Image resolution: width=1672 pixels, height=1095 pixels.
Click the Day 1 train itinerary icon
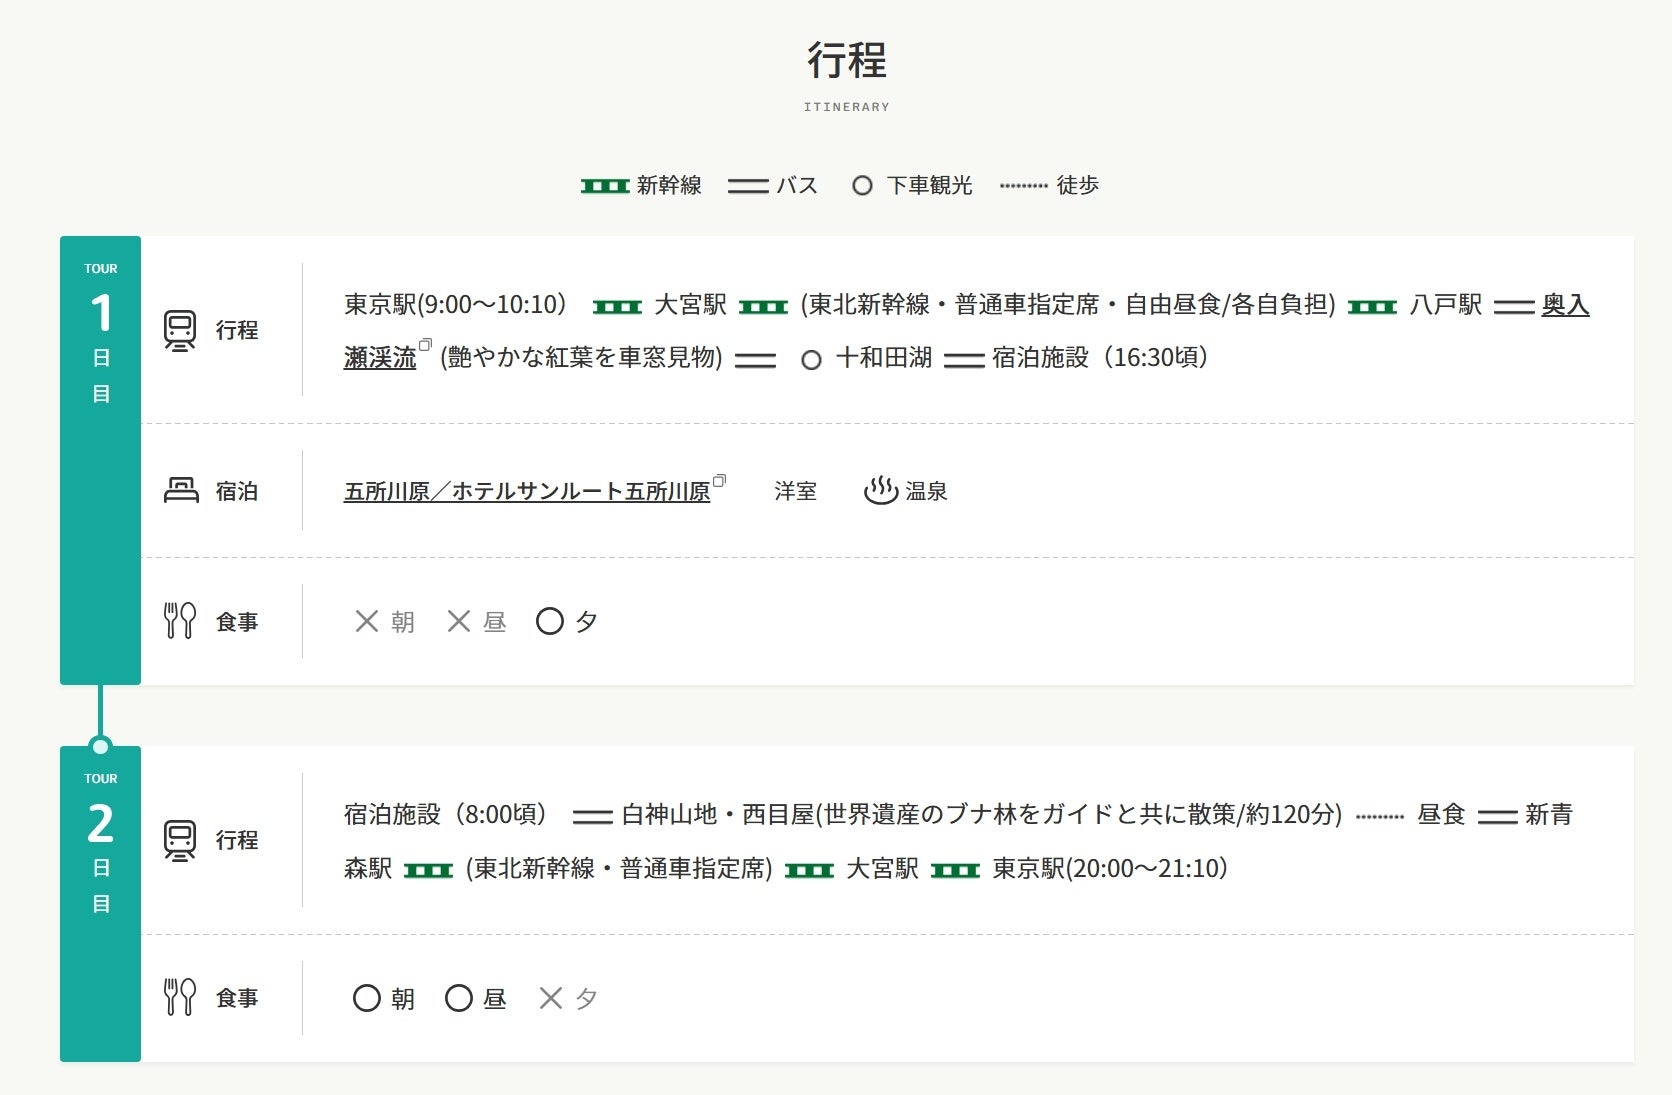(x=180, y=330)
